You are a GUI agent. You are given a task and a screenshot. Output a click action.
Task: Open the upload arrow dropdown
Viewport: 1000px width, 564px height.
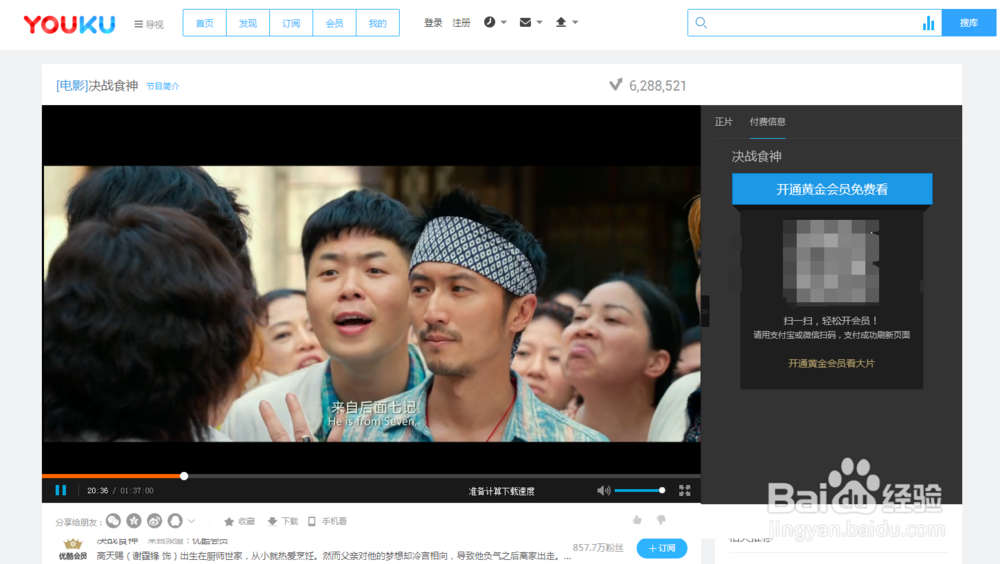(x=566, y=22)
